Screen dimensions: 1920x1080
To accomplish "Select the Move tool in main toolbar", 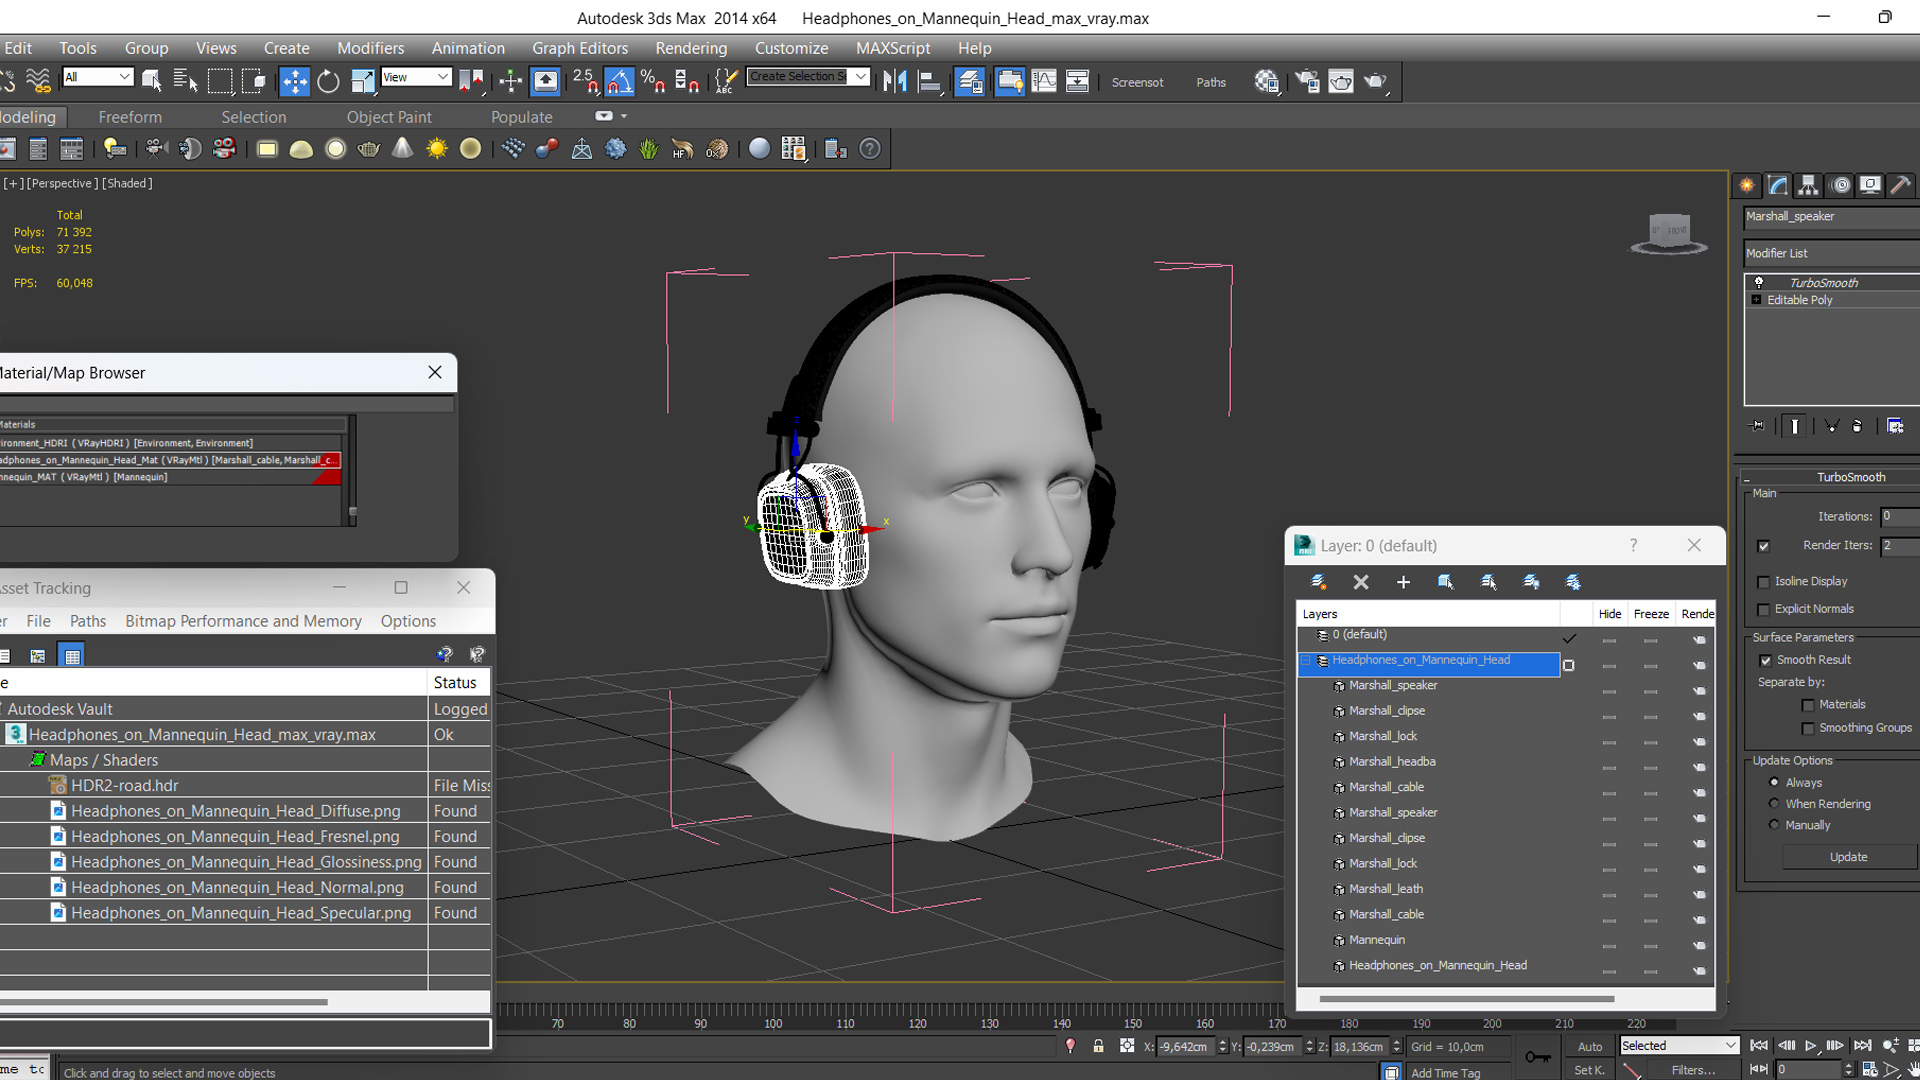I will point(294,81).
